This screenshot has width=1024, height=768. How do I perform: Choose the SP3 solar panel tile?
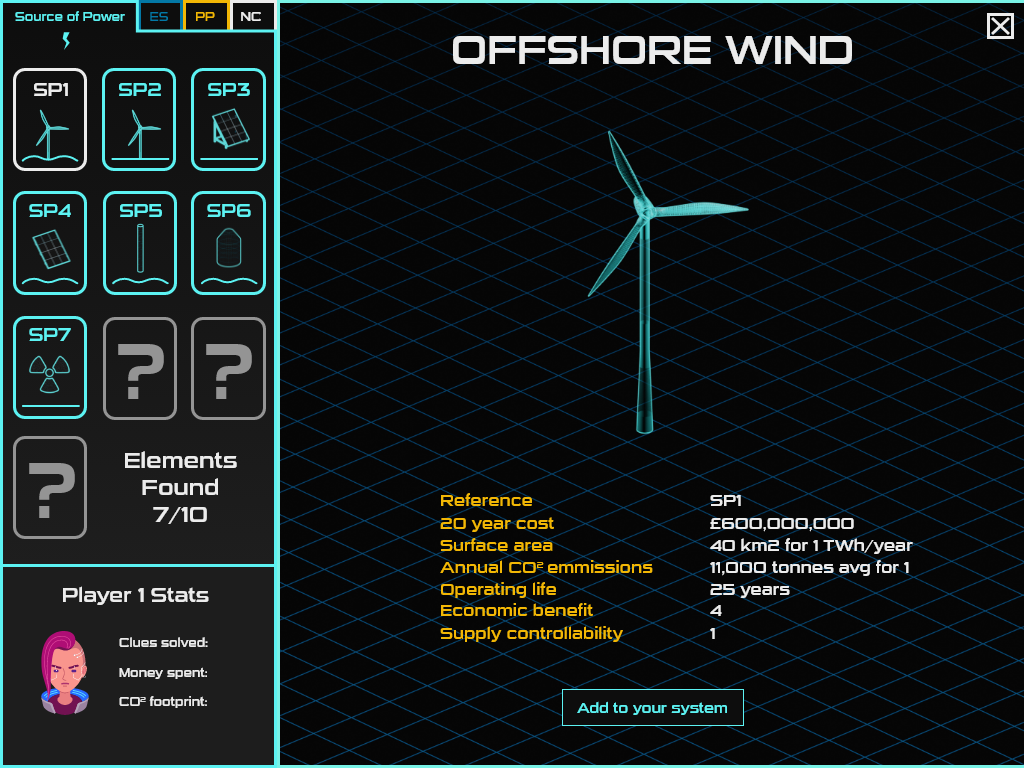228,120
